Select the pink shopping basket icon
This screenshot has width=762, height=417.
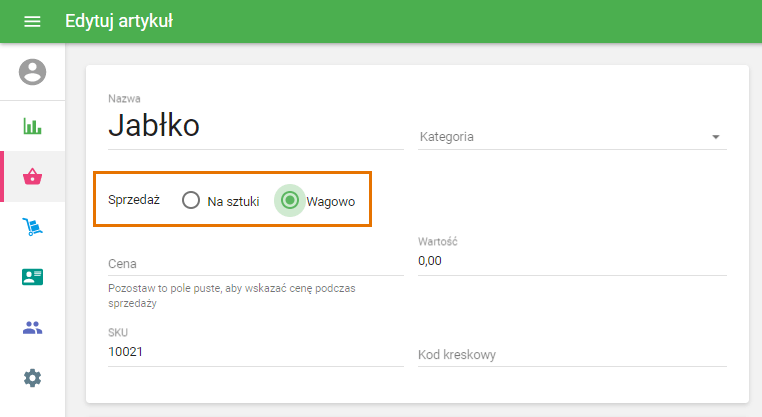[33, 176]
